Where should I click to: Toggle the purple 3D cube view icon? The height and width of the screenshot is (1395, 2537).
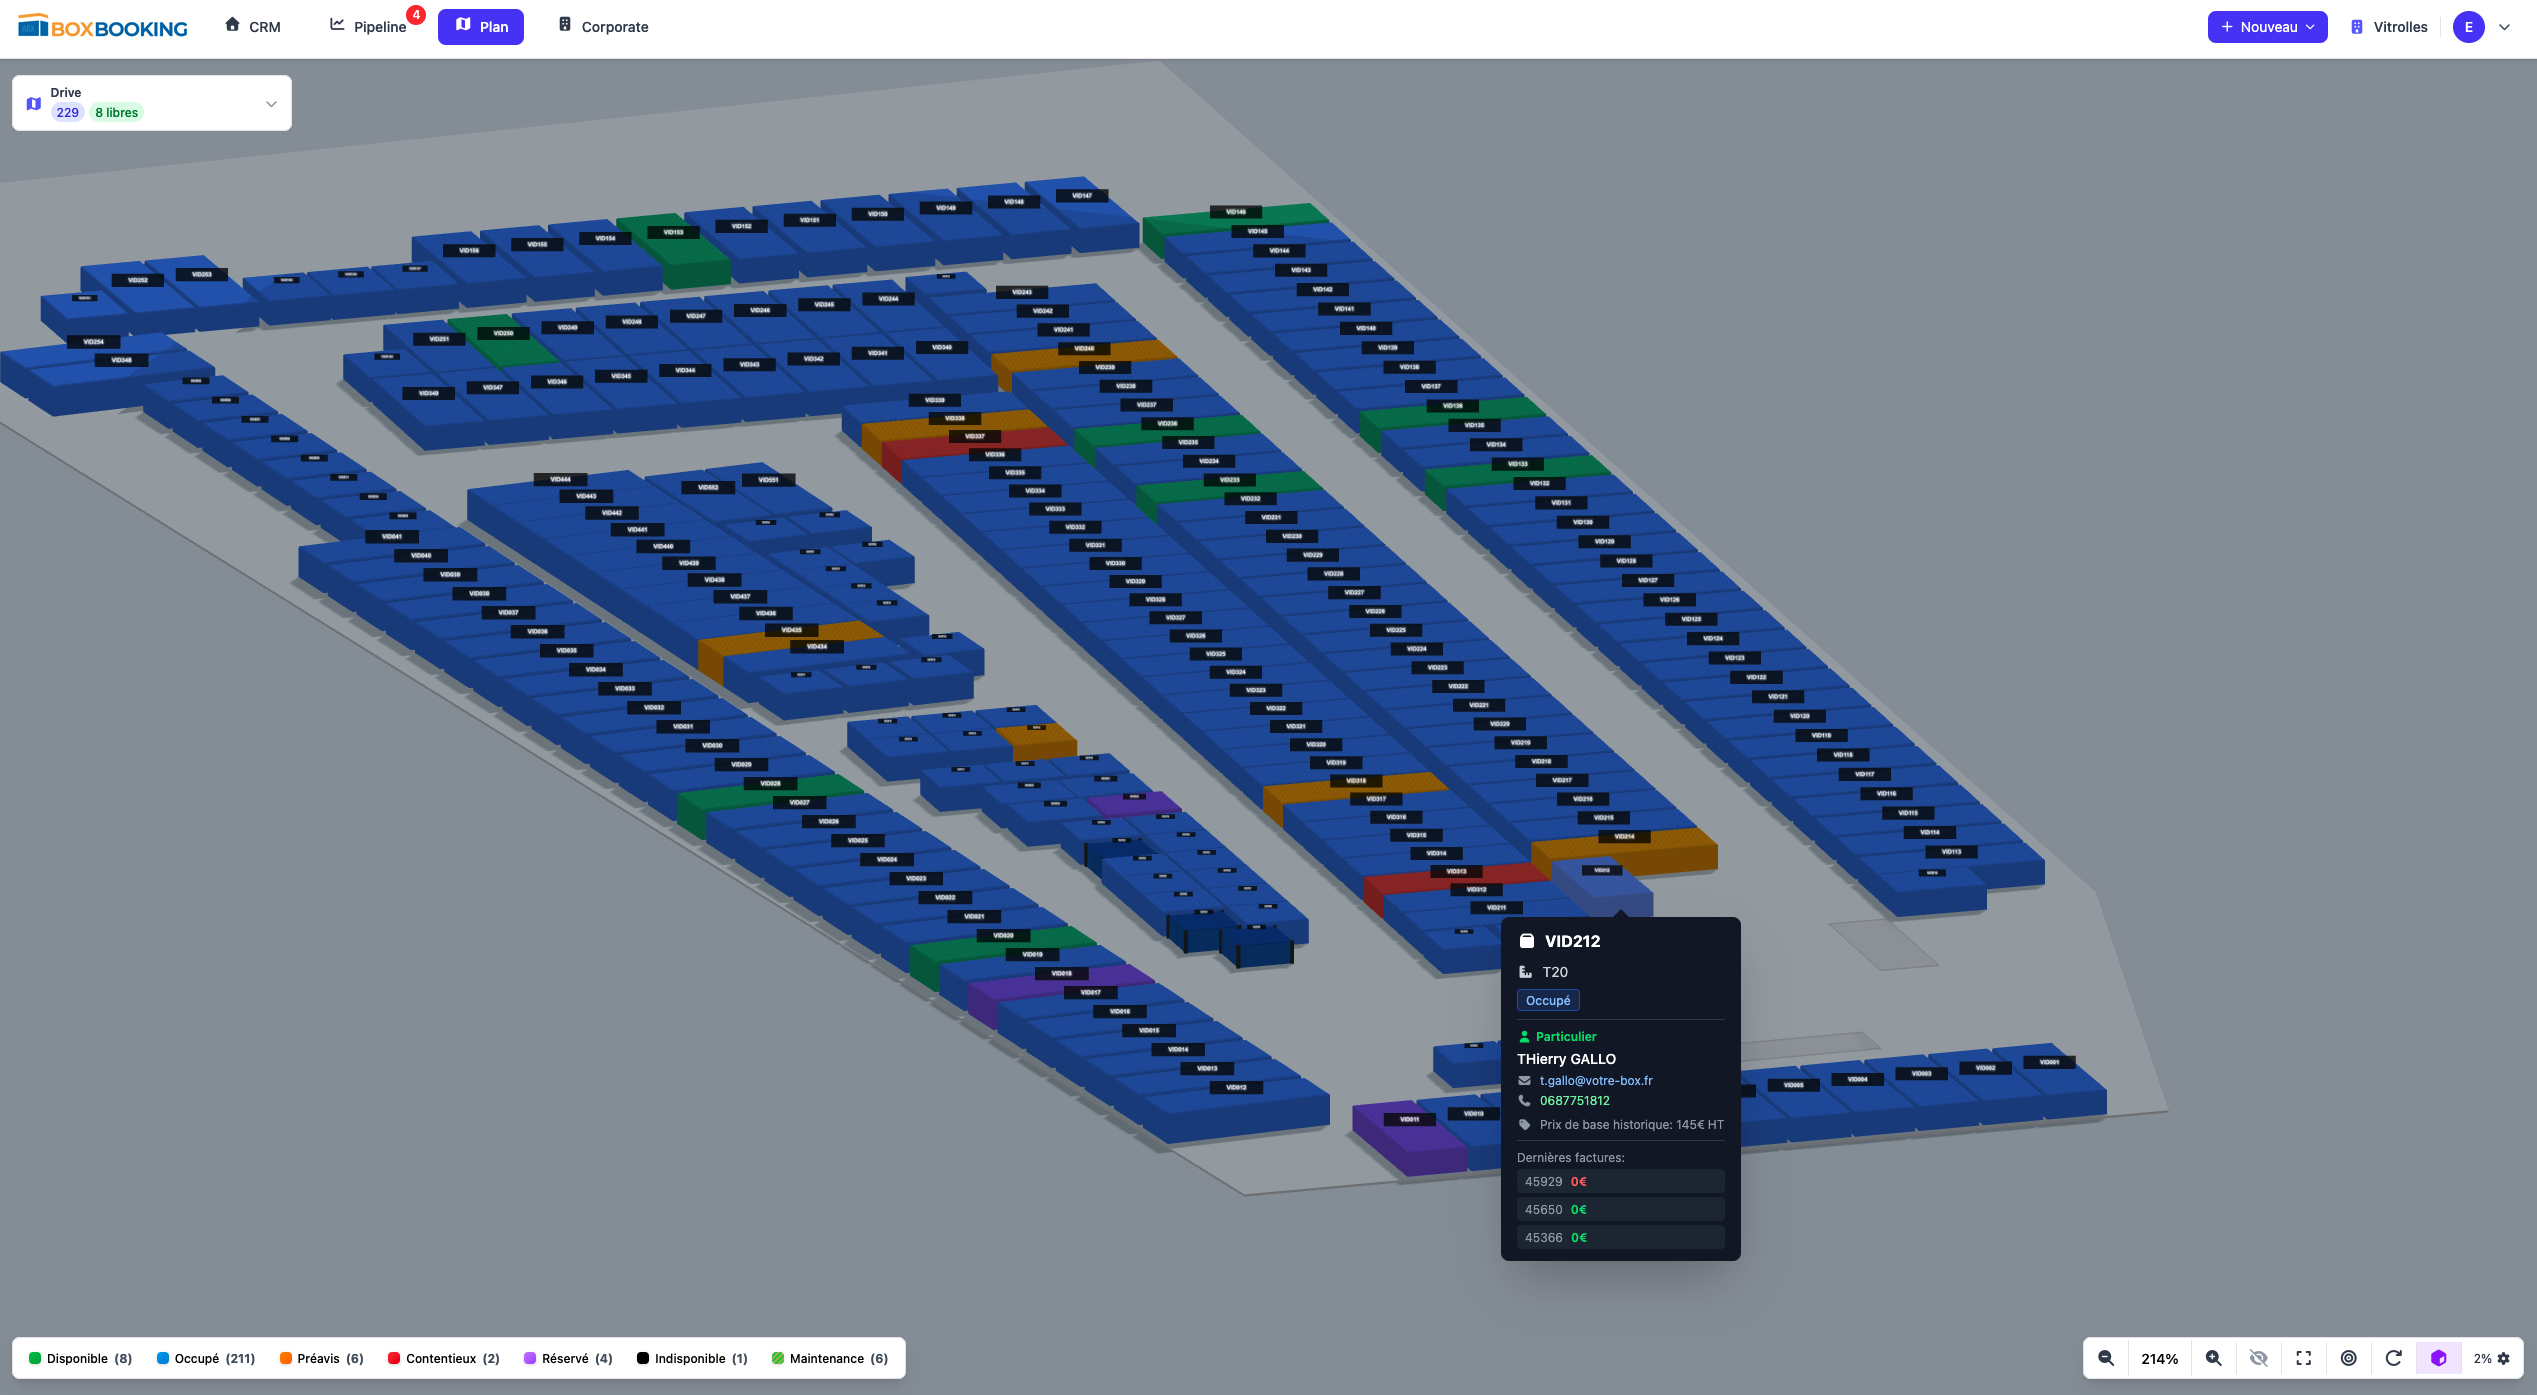[x=2438, y=1358]
